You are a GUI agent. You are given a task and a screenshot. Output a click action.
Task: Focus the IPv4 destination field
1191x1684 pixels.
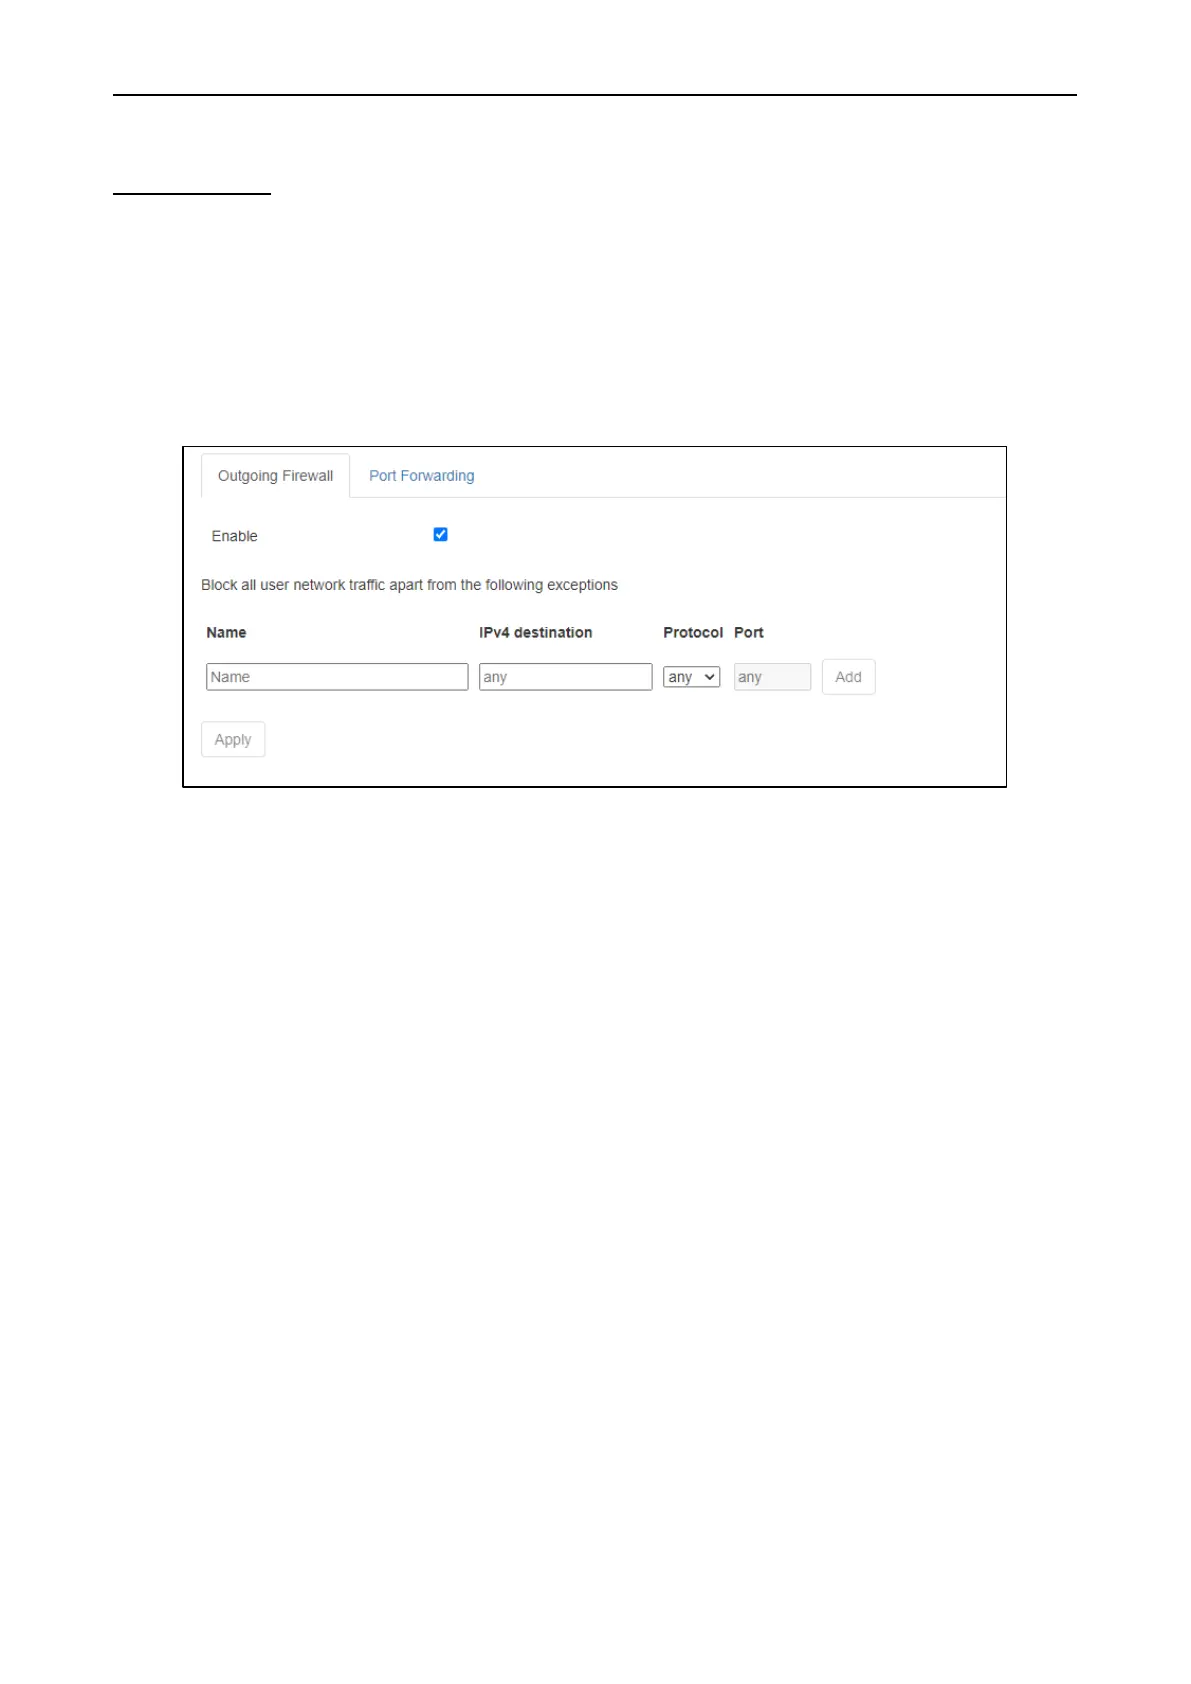tap(565, 677)
